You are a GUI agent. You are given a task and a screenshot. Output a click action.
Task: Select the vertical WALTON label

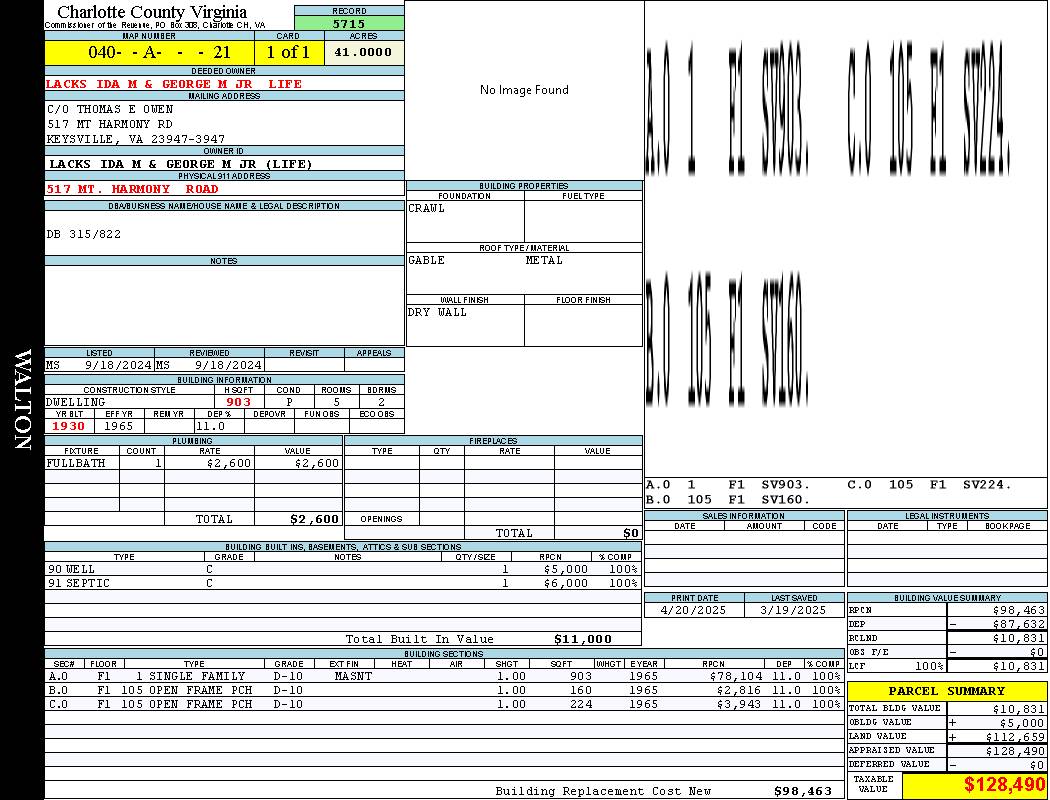[23, 399]
